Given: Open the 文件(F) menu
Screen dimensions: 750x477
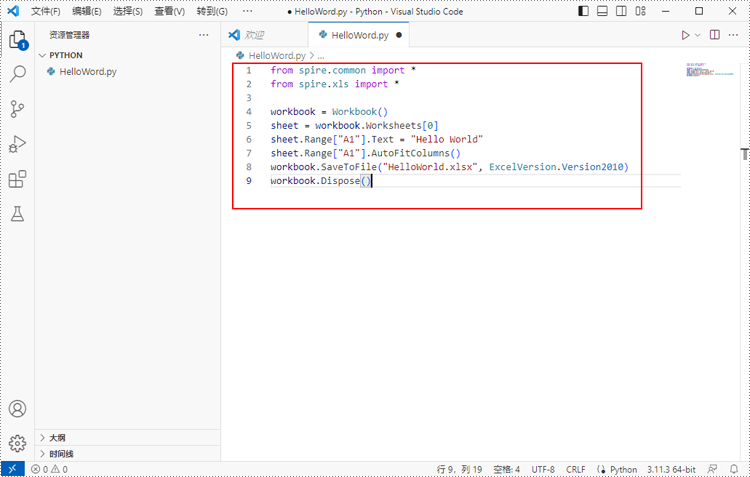Looking at the screenshot, I should 45,11.
